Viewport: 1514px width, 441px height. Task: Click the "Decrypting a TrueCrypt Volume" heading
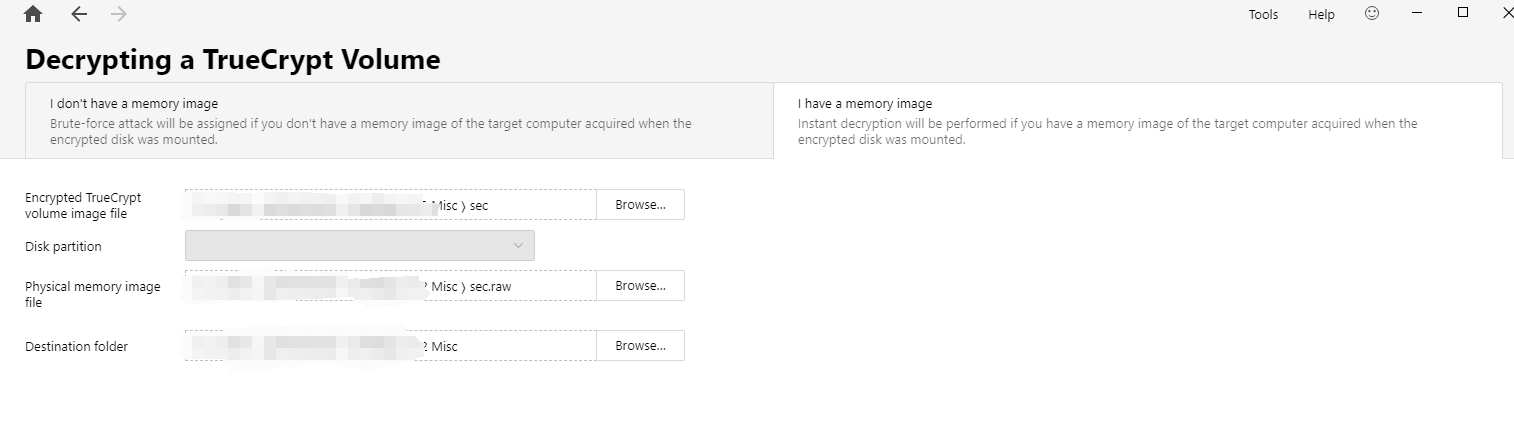click(x=233, y=60)
